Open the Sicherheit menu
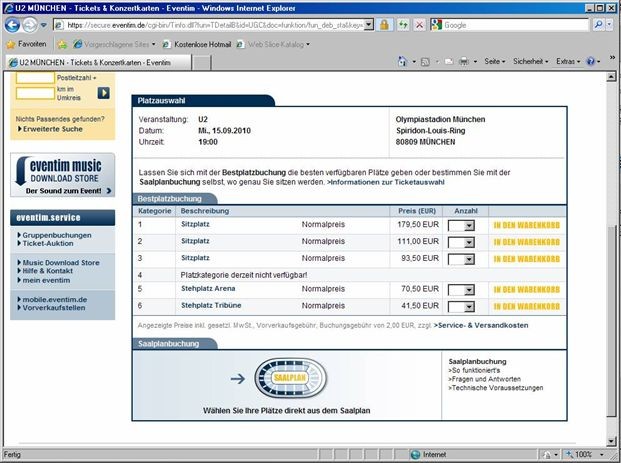The image size is (621, 463). (529, 62)
